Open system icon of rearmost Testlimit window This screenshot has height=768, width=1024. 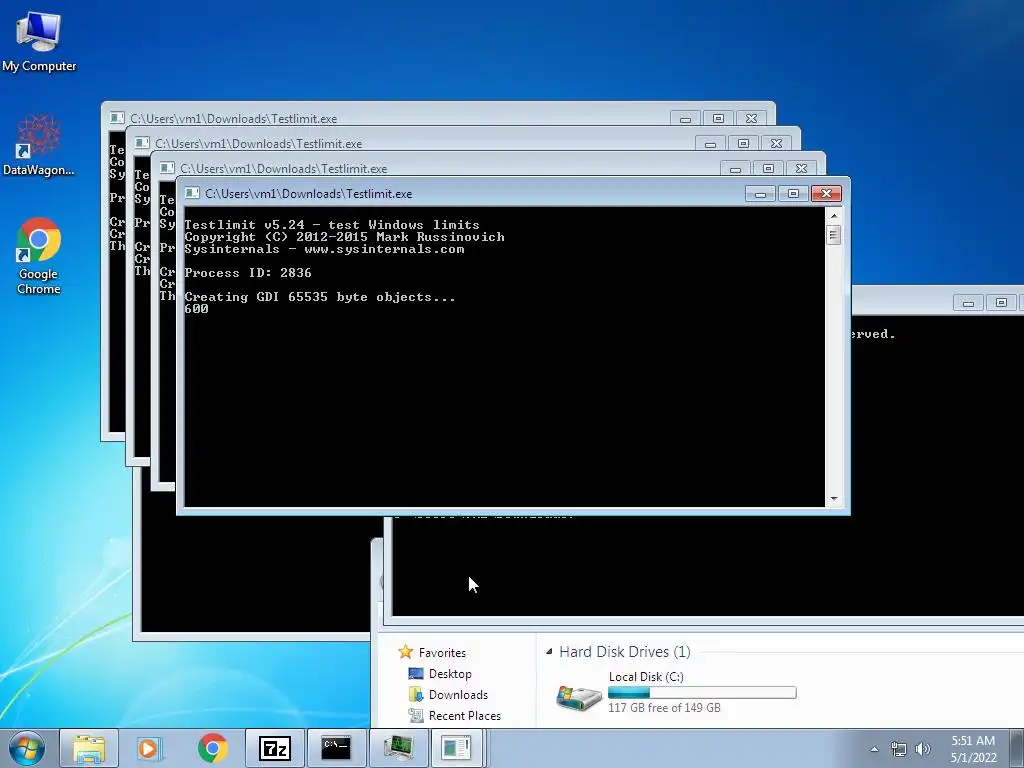coord(117,118)
